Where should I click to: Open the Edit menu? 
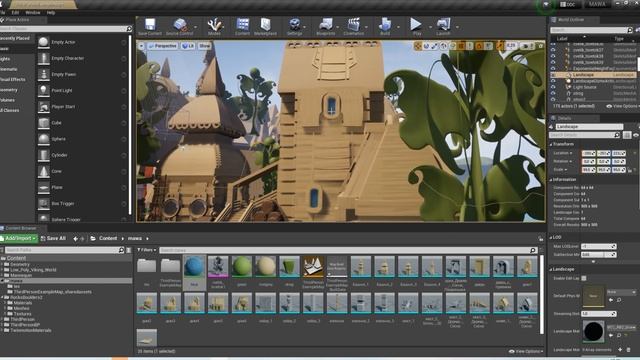15,13
